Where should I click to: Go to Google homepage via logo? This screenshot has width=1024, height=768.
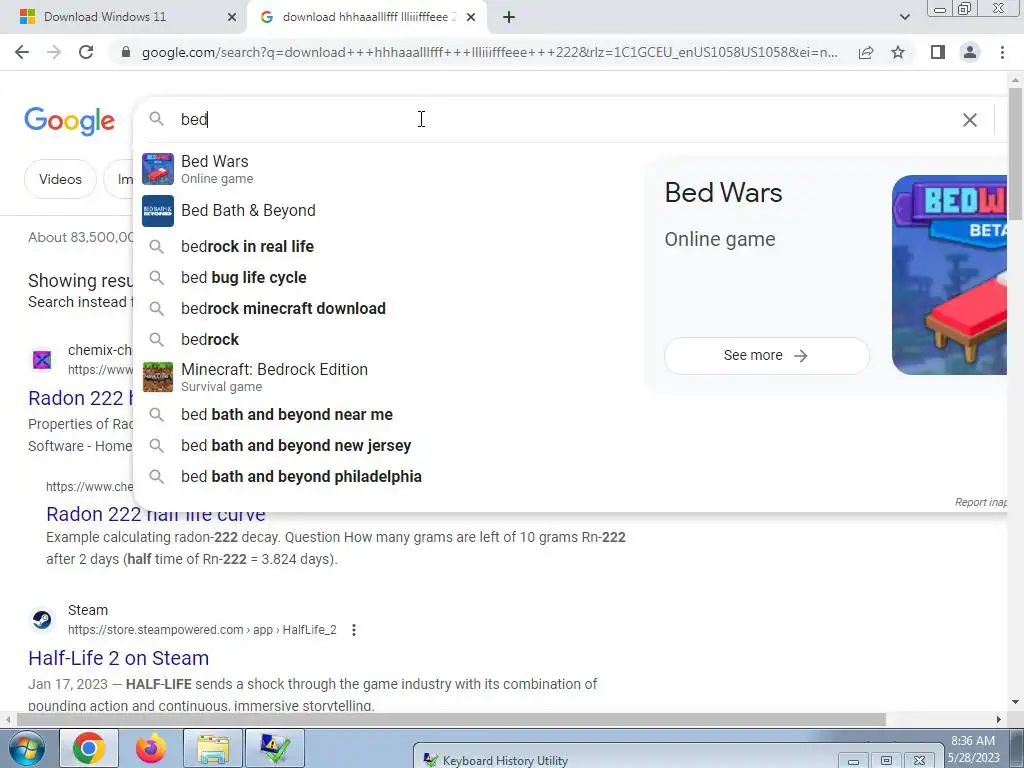click(69, 121)
